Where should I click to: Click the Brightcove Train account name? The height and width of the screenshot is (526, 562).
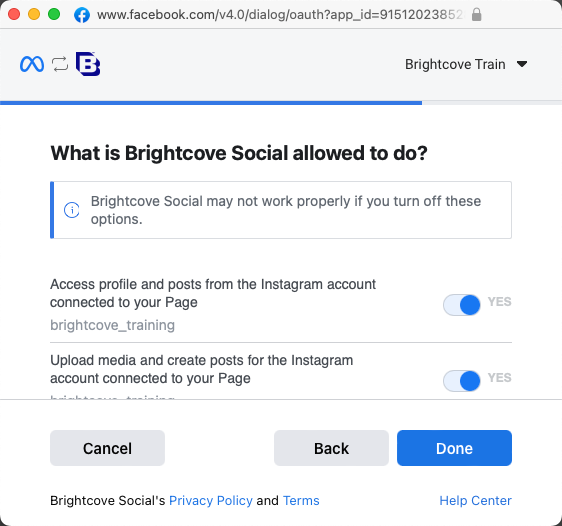(455, 64)
